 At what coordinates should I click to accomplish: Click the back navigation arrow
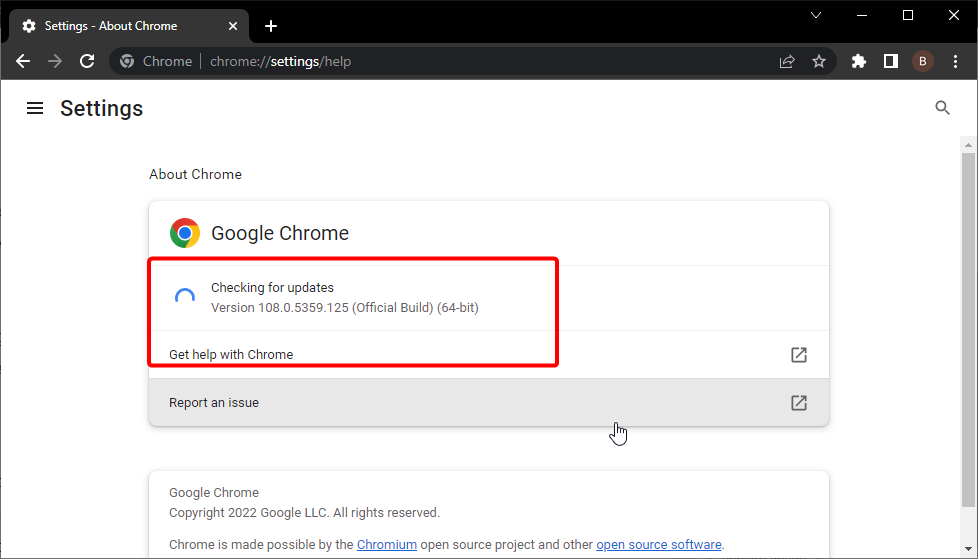[x=23, y=61]
